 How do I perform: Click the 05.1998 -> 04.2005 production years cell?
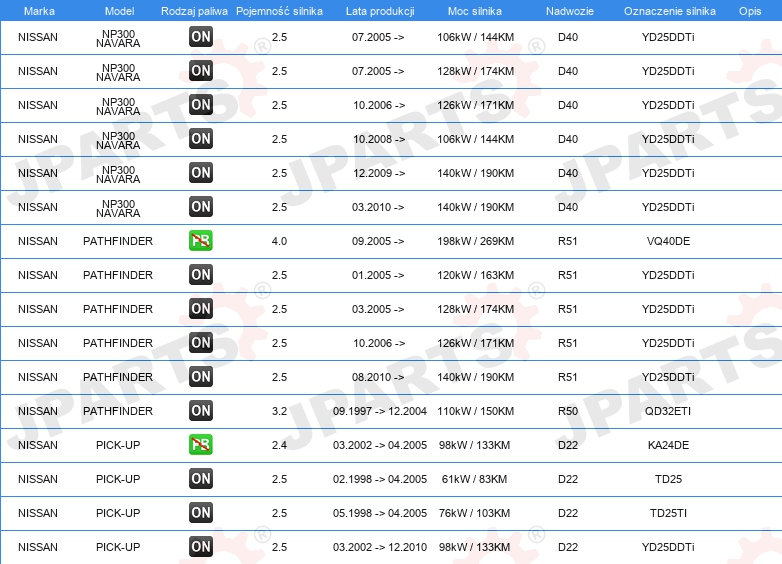pyautogui.click(x=380, y=513)
